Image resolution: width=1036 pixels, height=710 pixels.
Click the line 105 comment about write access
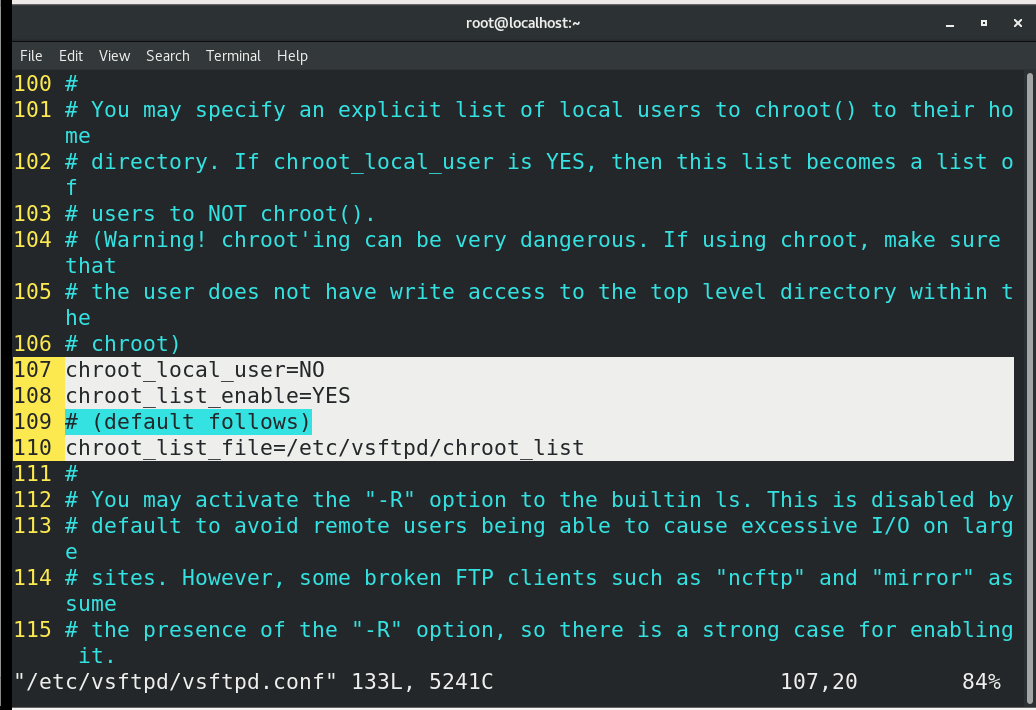(539, 304)
